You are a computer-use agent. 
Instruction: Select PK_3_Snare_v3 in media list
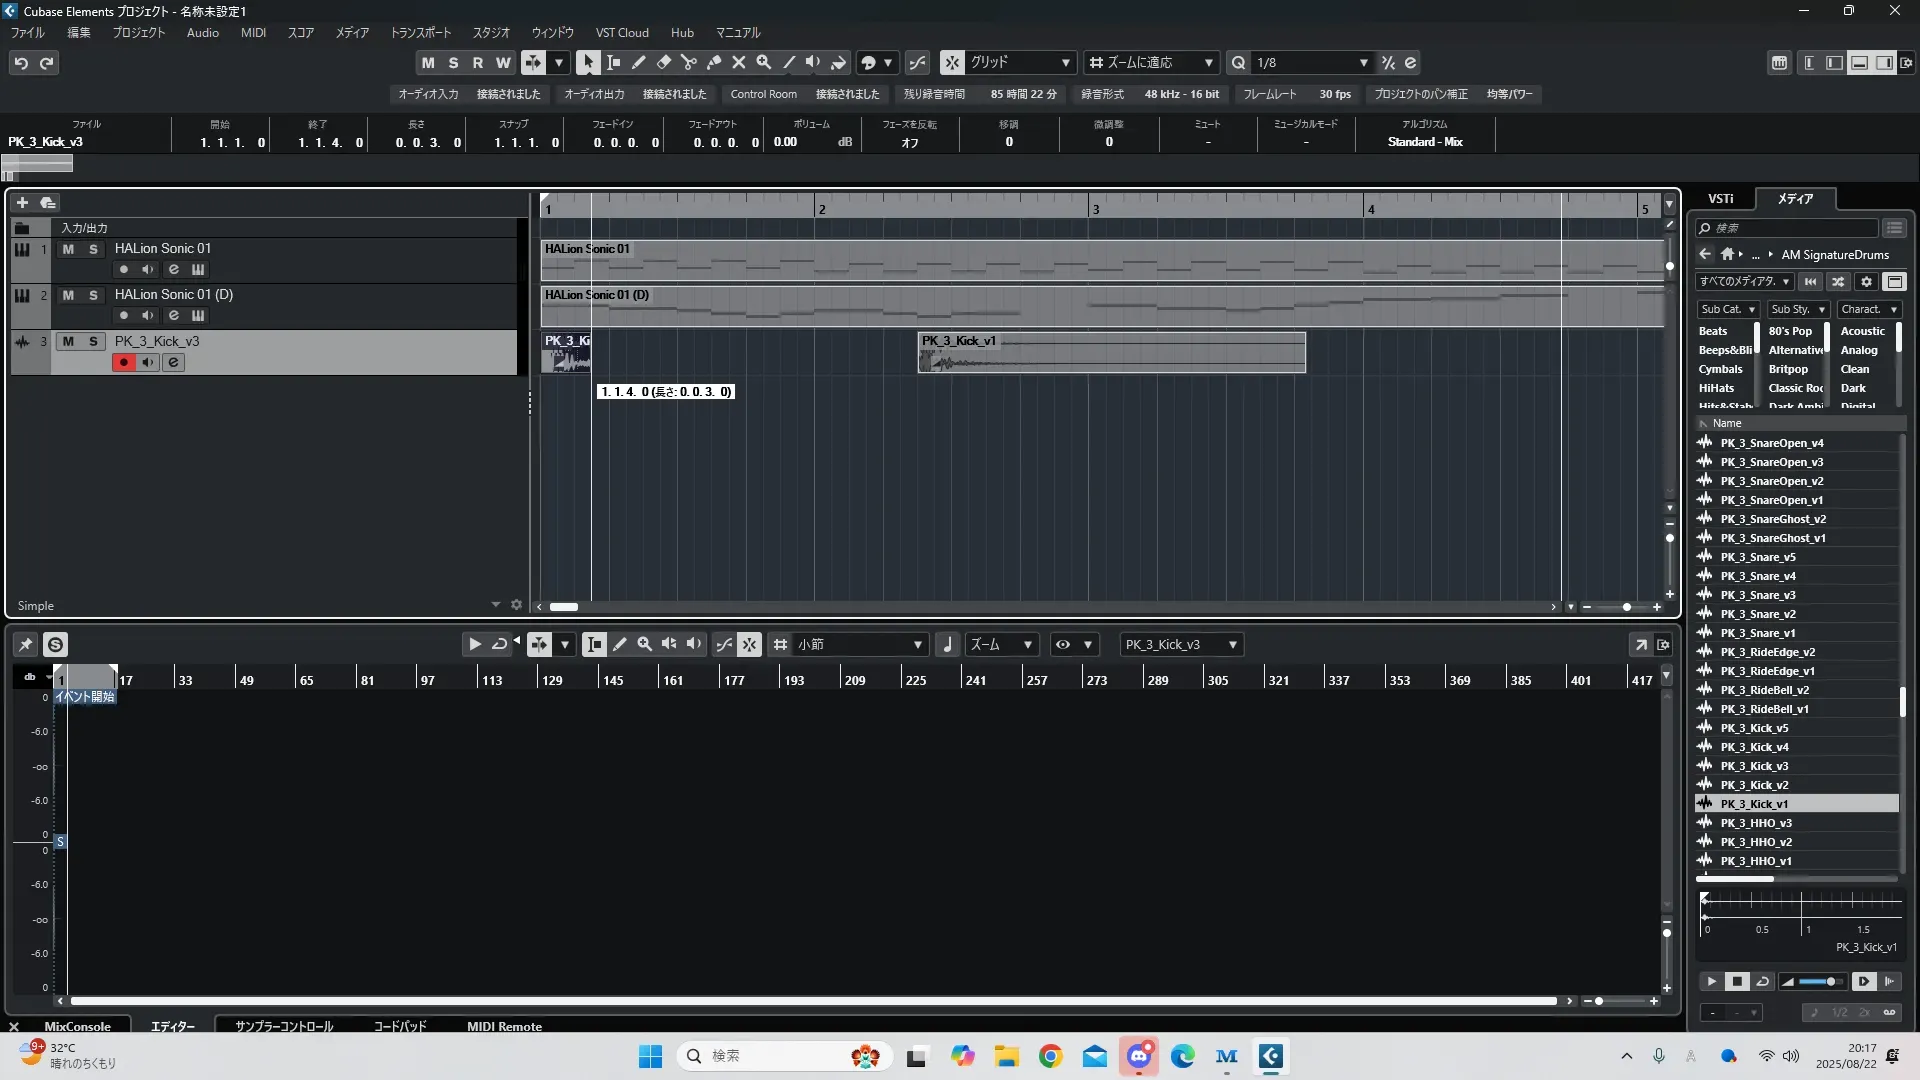(1757, 595)
